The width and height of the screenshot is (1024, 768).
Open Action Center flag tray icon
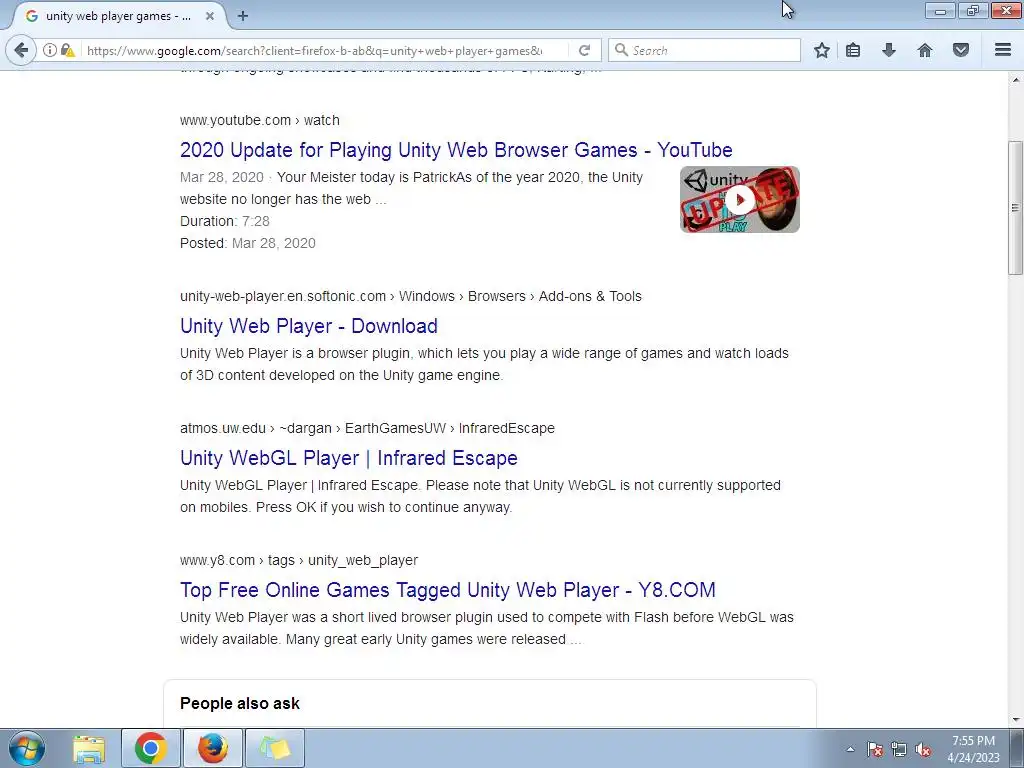point(874,749)
